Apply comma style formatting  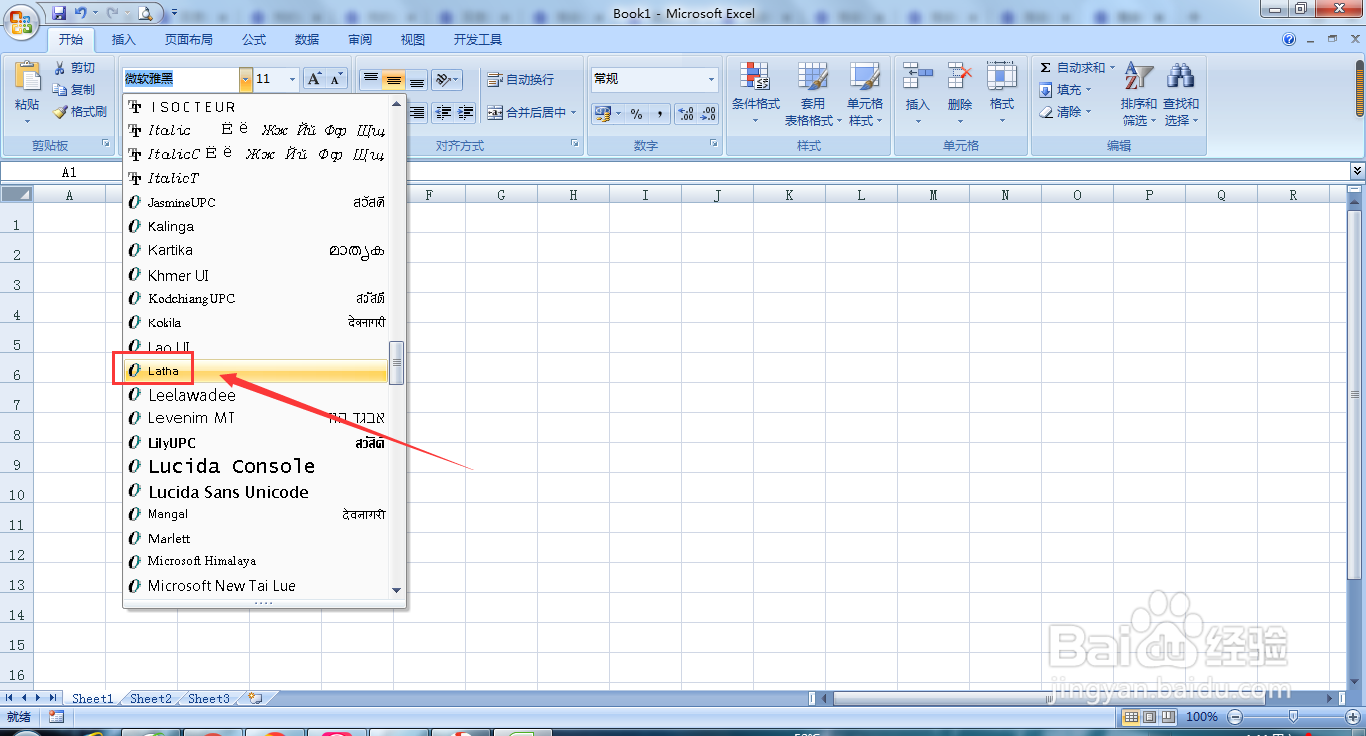[x=658, y=114]
